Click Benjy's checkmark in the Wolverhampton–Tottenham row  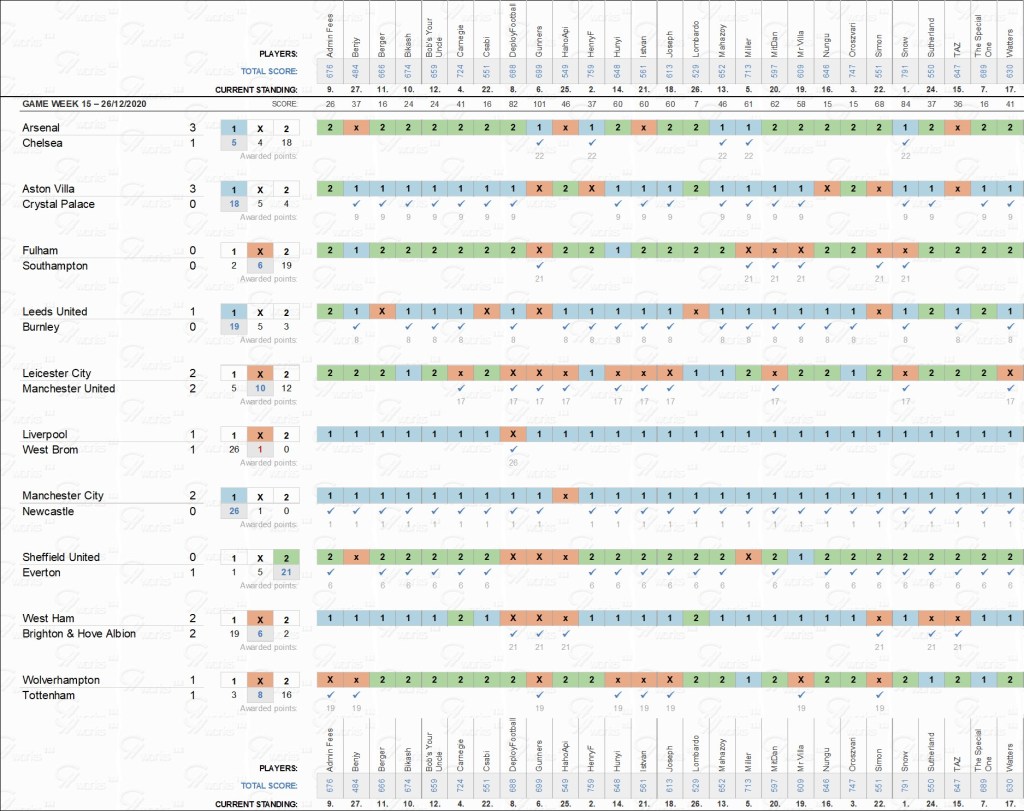(357, 695)
